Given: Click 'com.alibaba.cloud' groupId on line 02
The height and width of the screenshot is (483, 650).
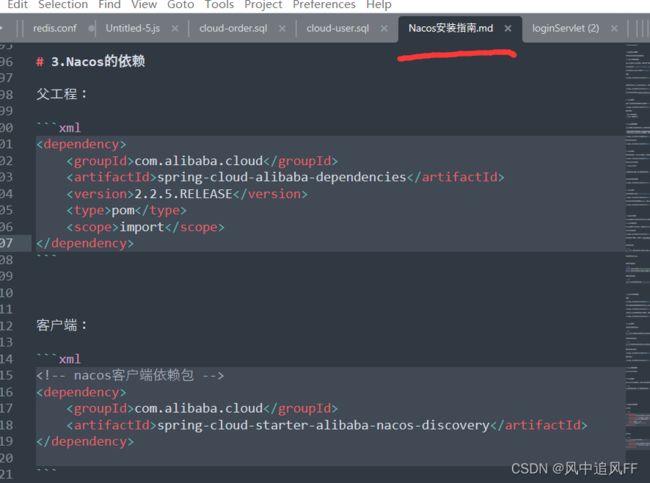Looking at the screenshot, I should [199, 161].
